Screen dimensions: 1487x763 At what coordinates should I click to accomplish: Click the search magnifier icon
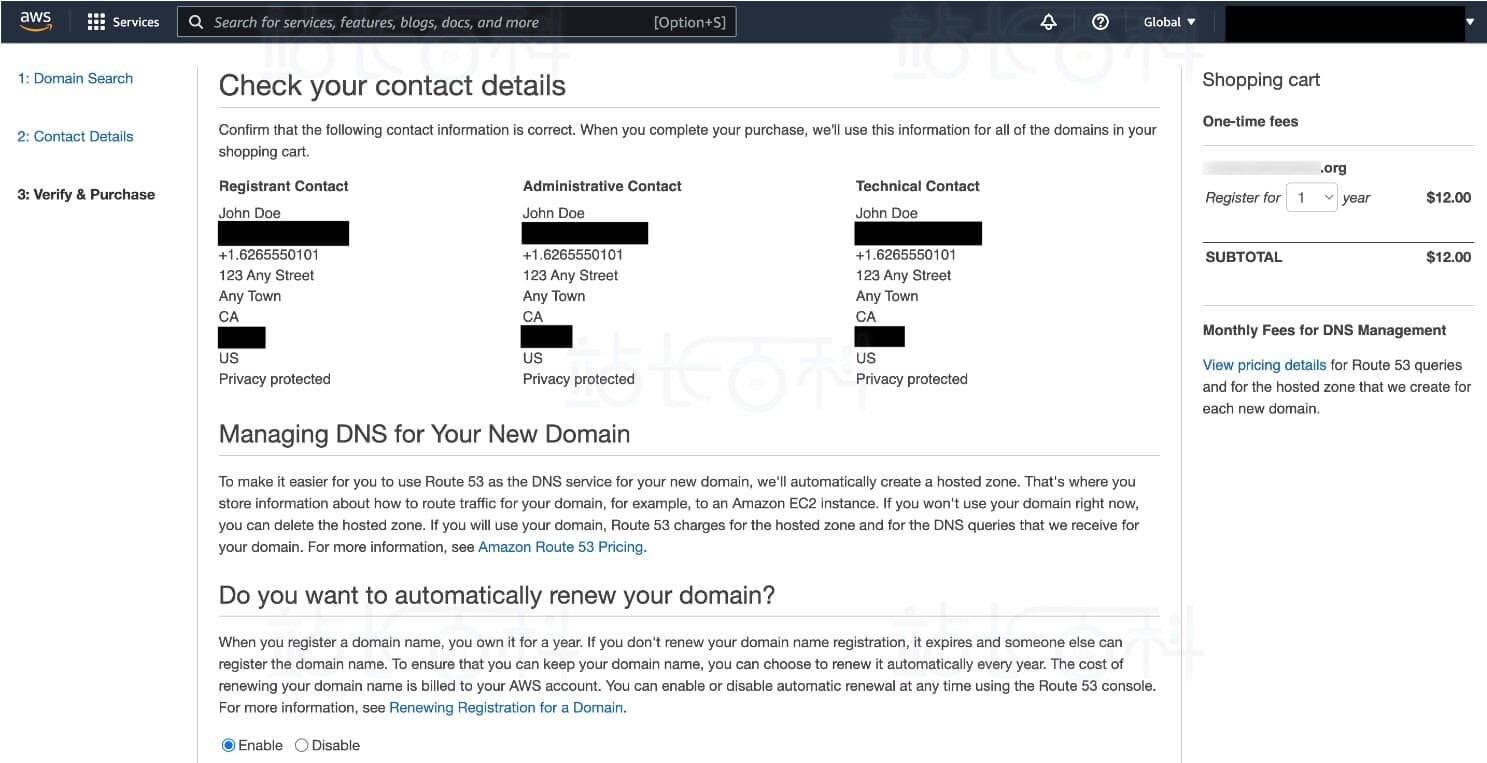pos(196,22)
